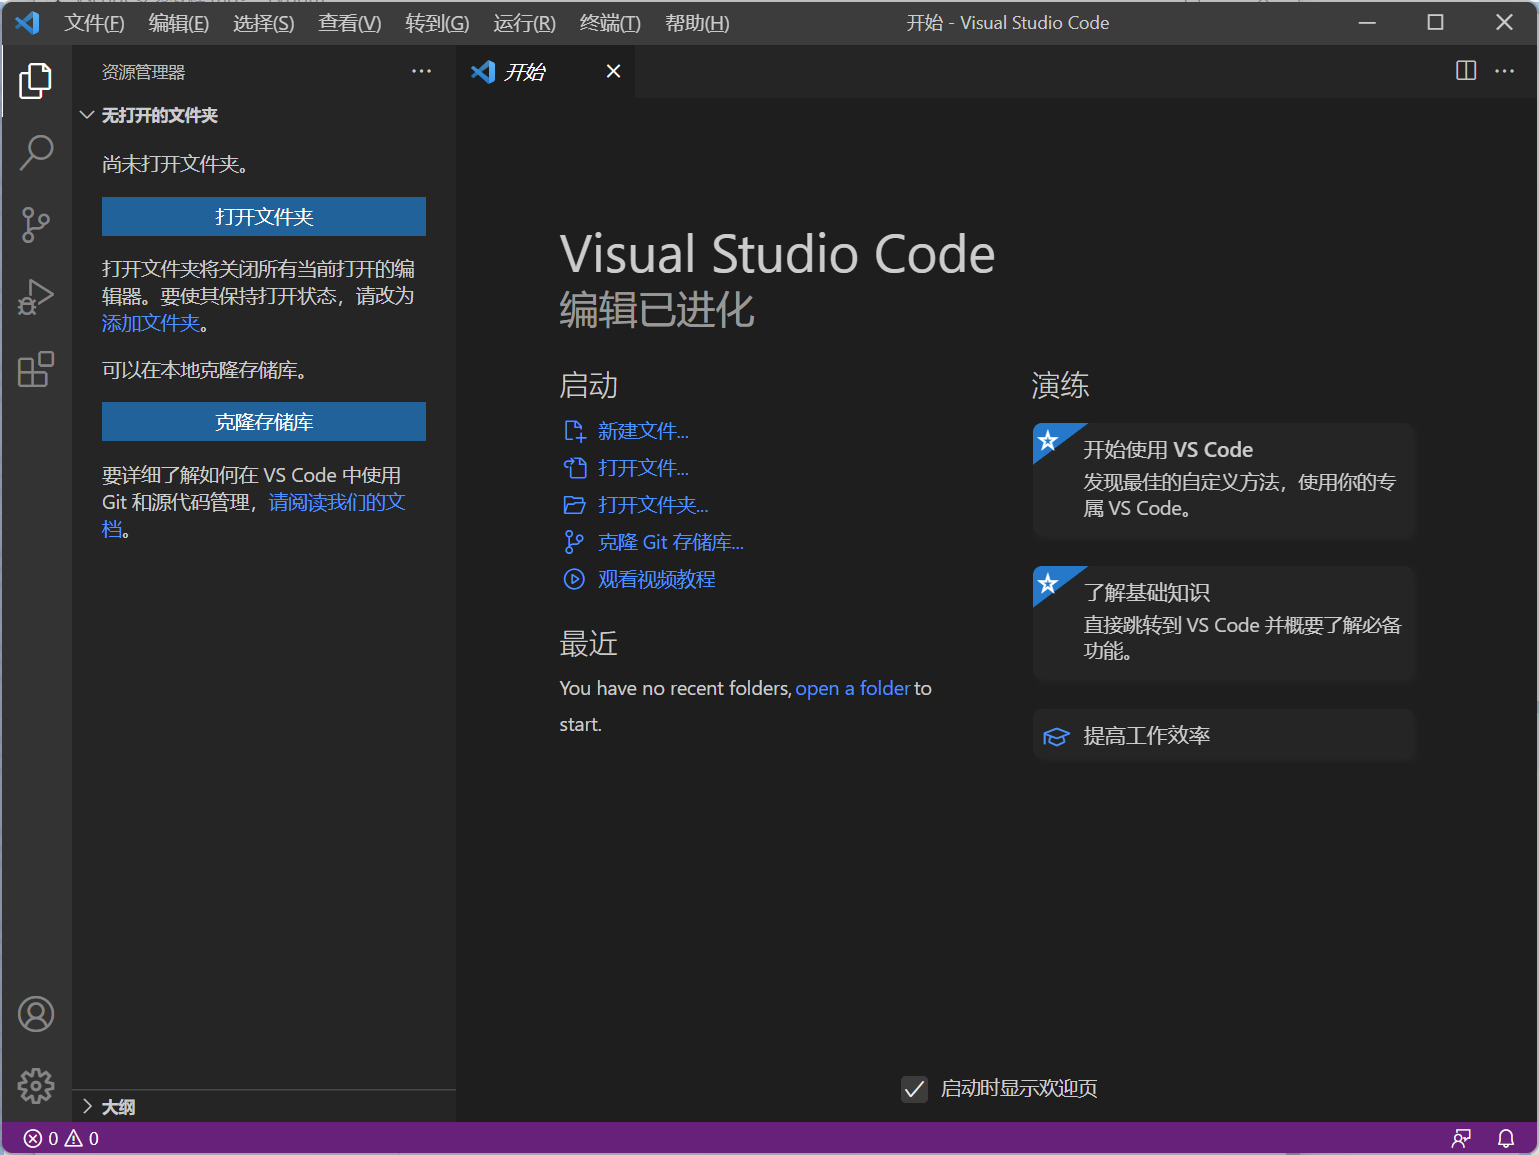Click the errors and warnings status indicator
The width and height of the screenshot is (1539, 1155).
point(61,1138)
